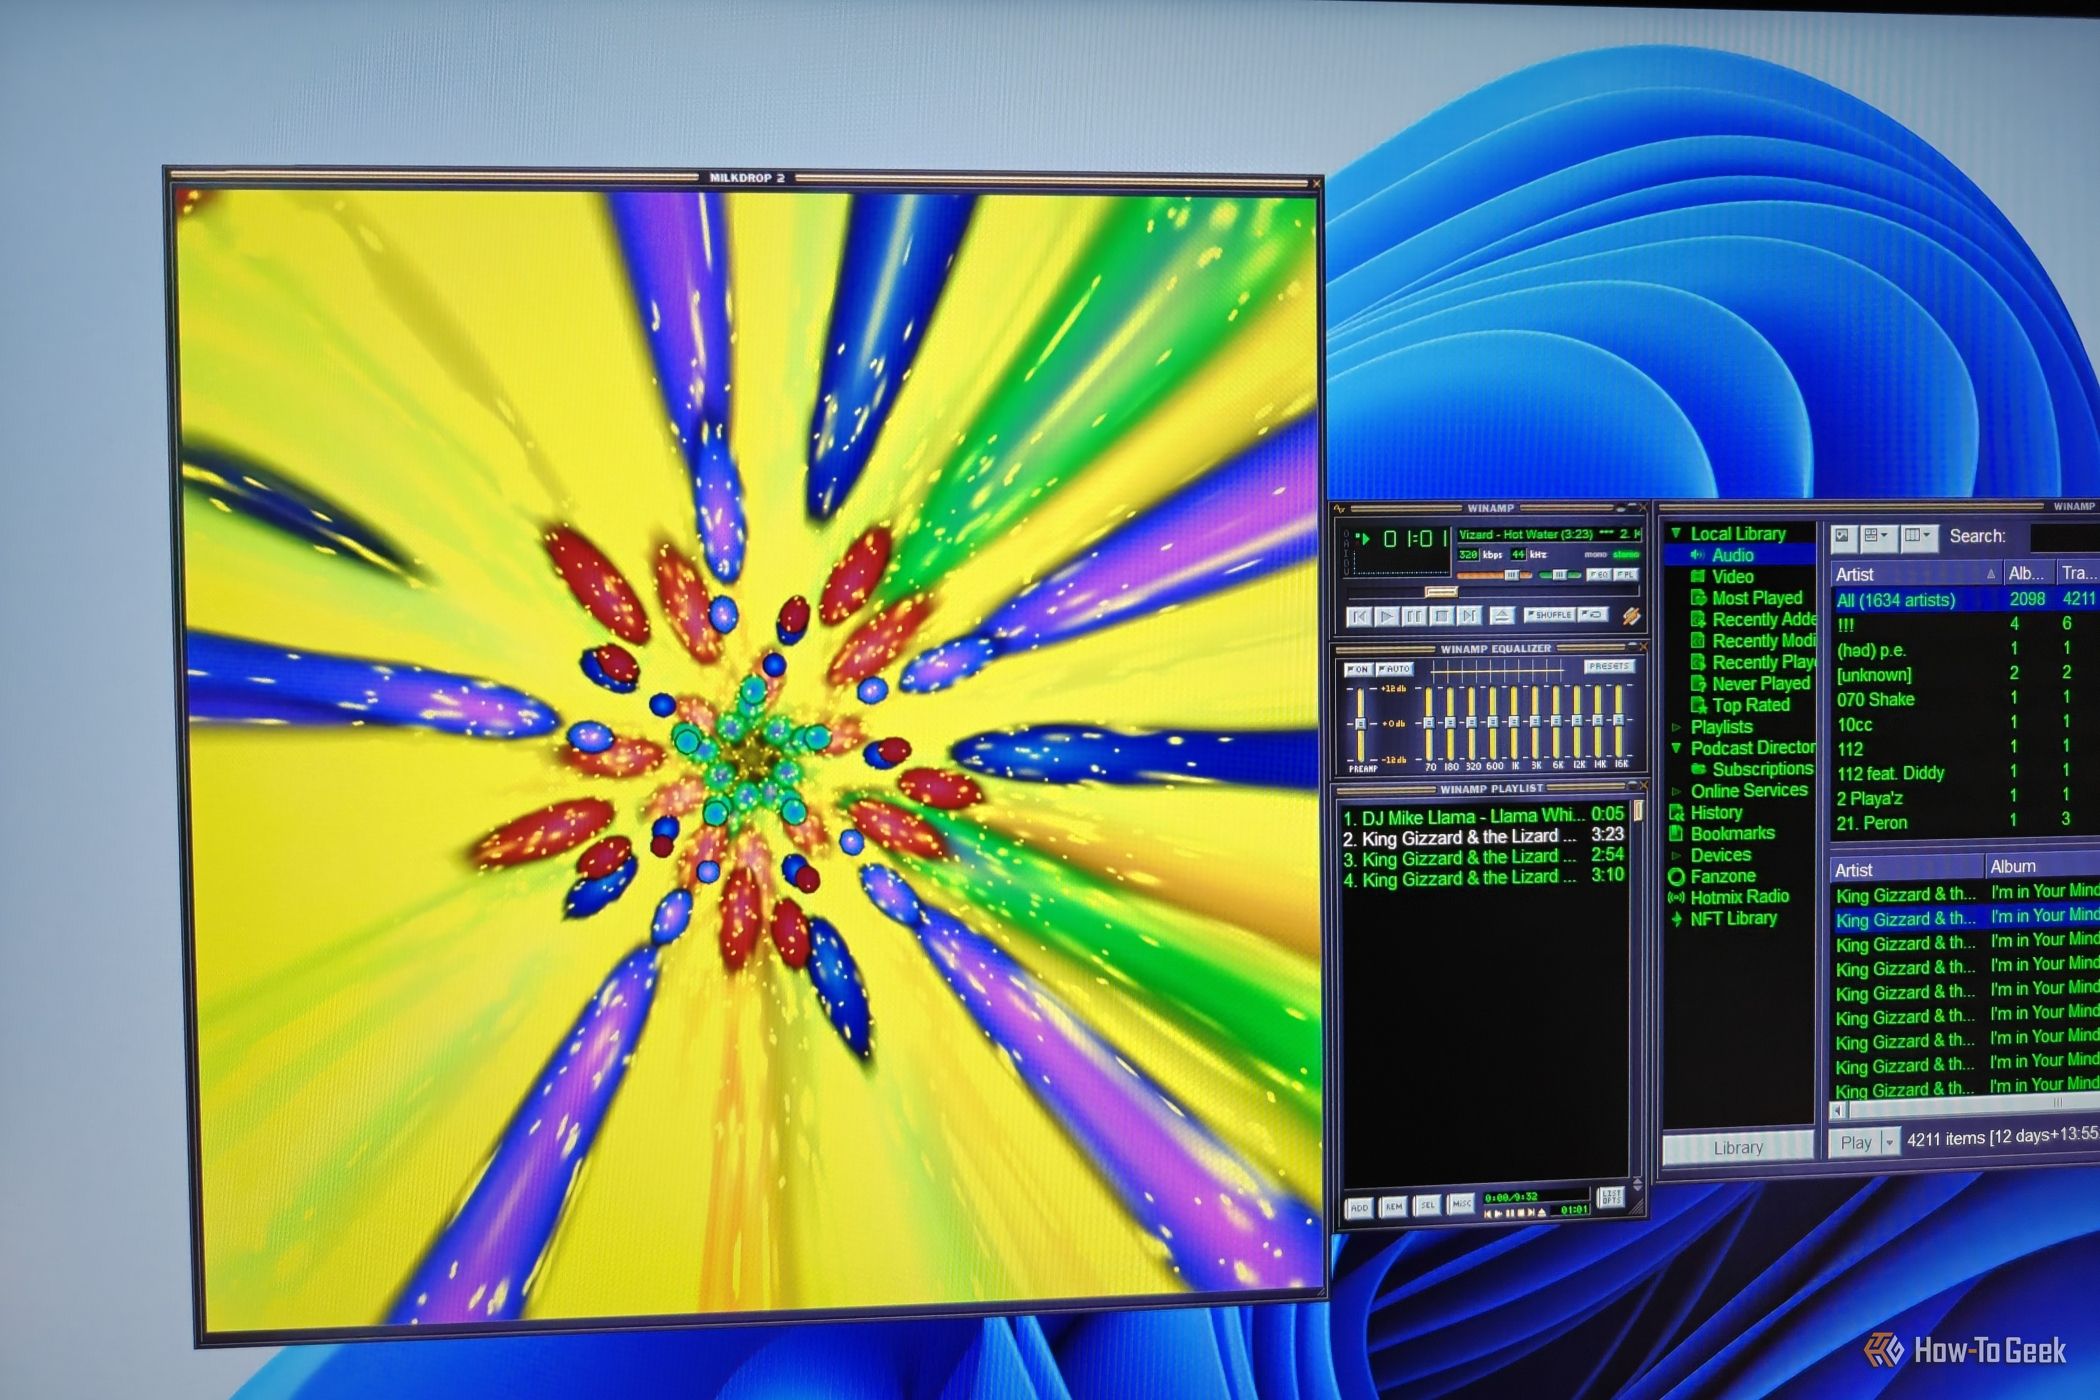Click the PREAMP slider in equalizer

[1360, 725]
